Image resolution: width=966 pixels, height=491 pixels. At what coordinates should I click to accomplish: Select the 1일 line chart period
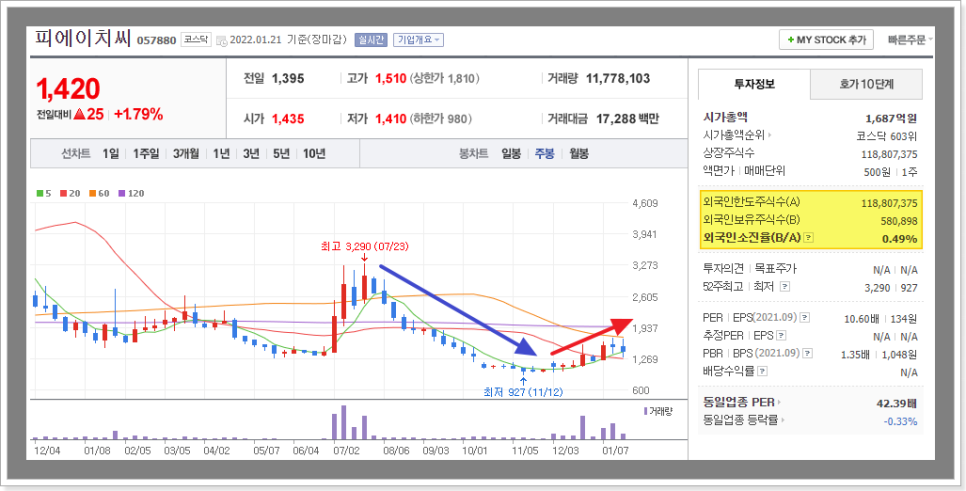111,154
